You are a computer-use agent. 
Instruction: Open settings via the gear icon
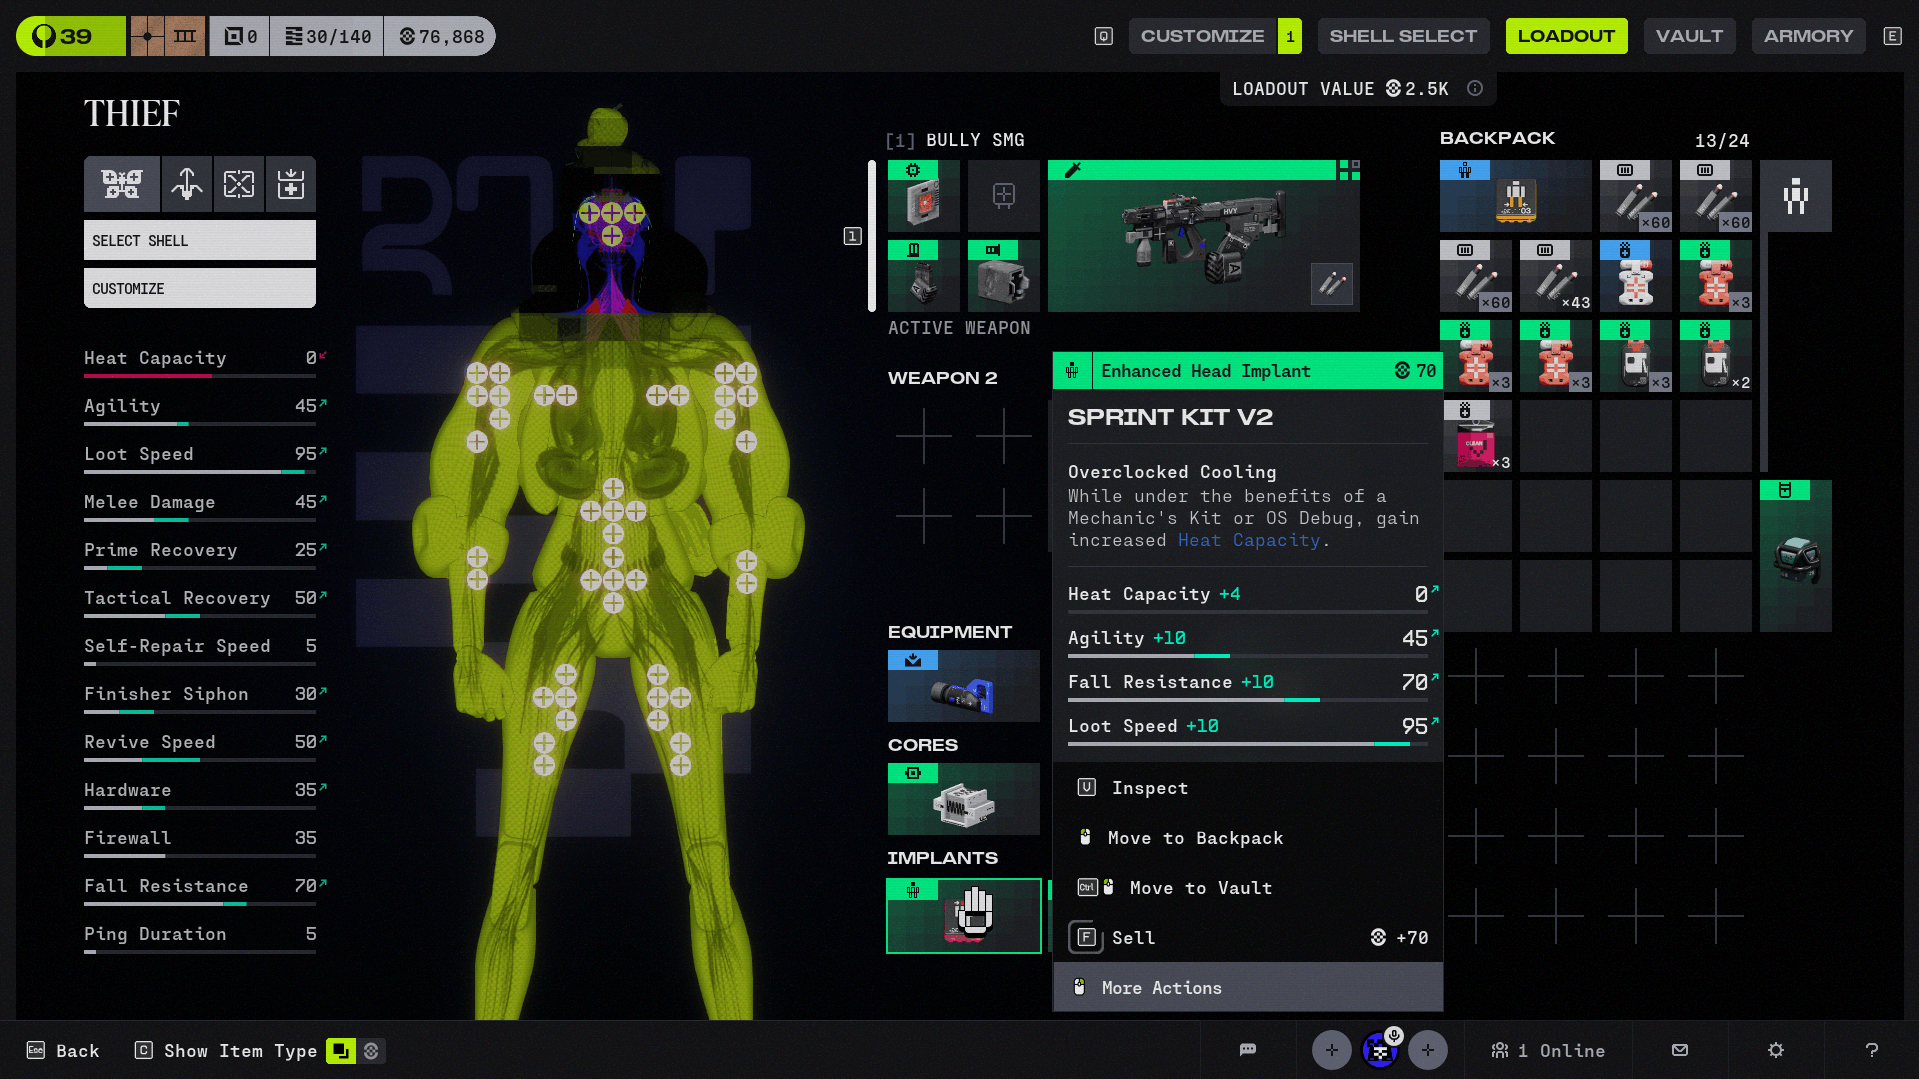(x=1776, y=1050)
